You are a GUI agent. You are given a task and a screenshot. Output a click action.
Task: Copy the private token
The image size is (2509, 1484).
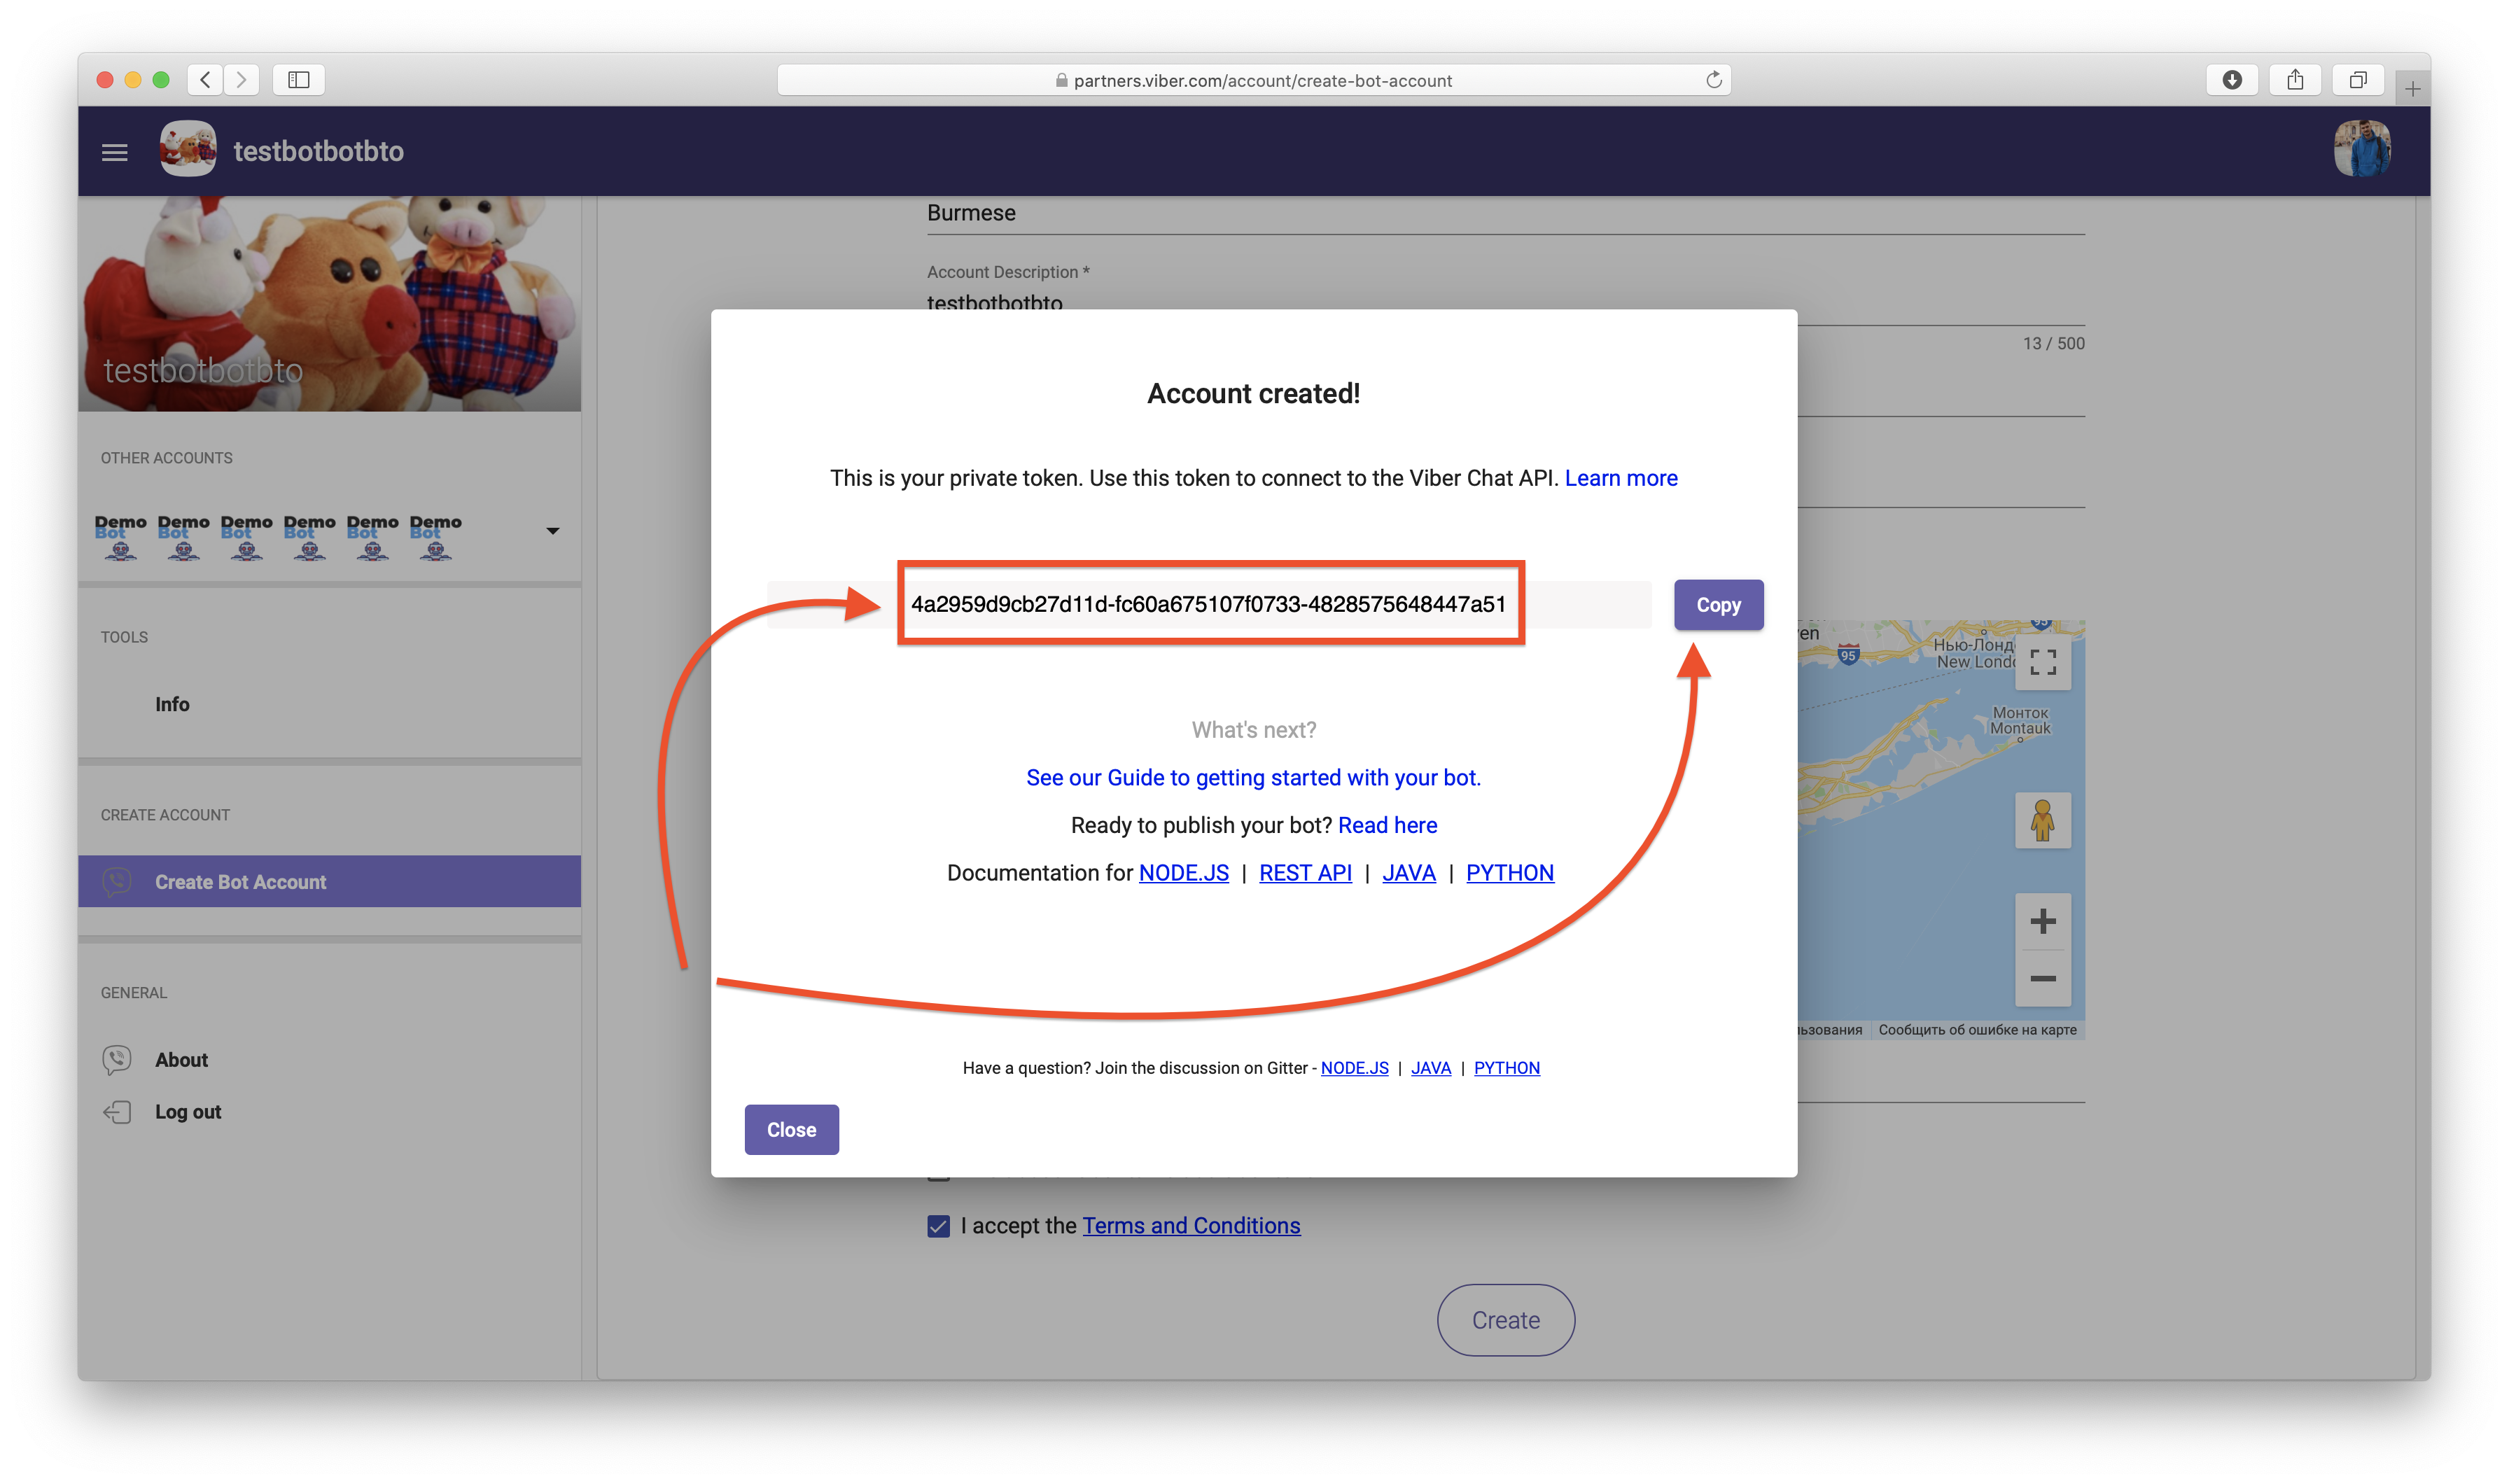pyautogui.click(x=1718, y=605)
